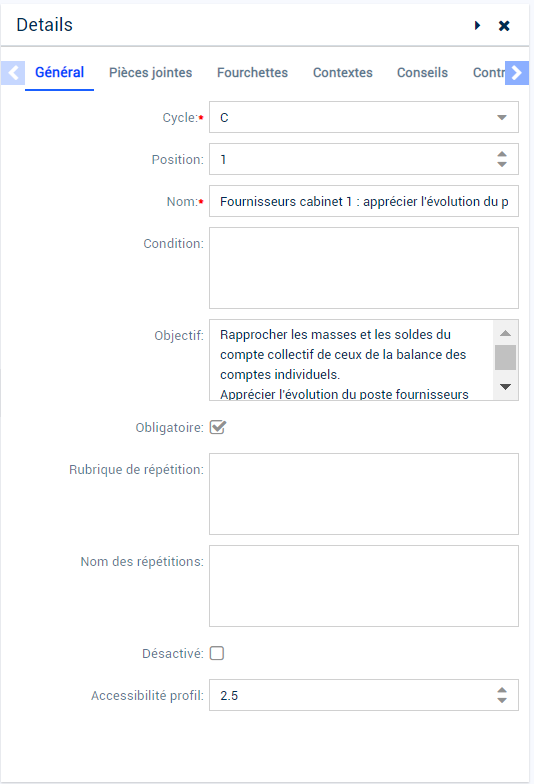Open the Fourchettes tab

(252, 72)
